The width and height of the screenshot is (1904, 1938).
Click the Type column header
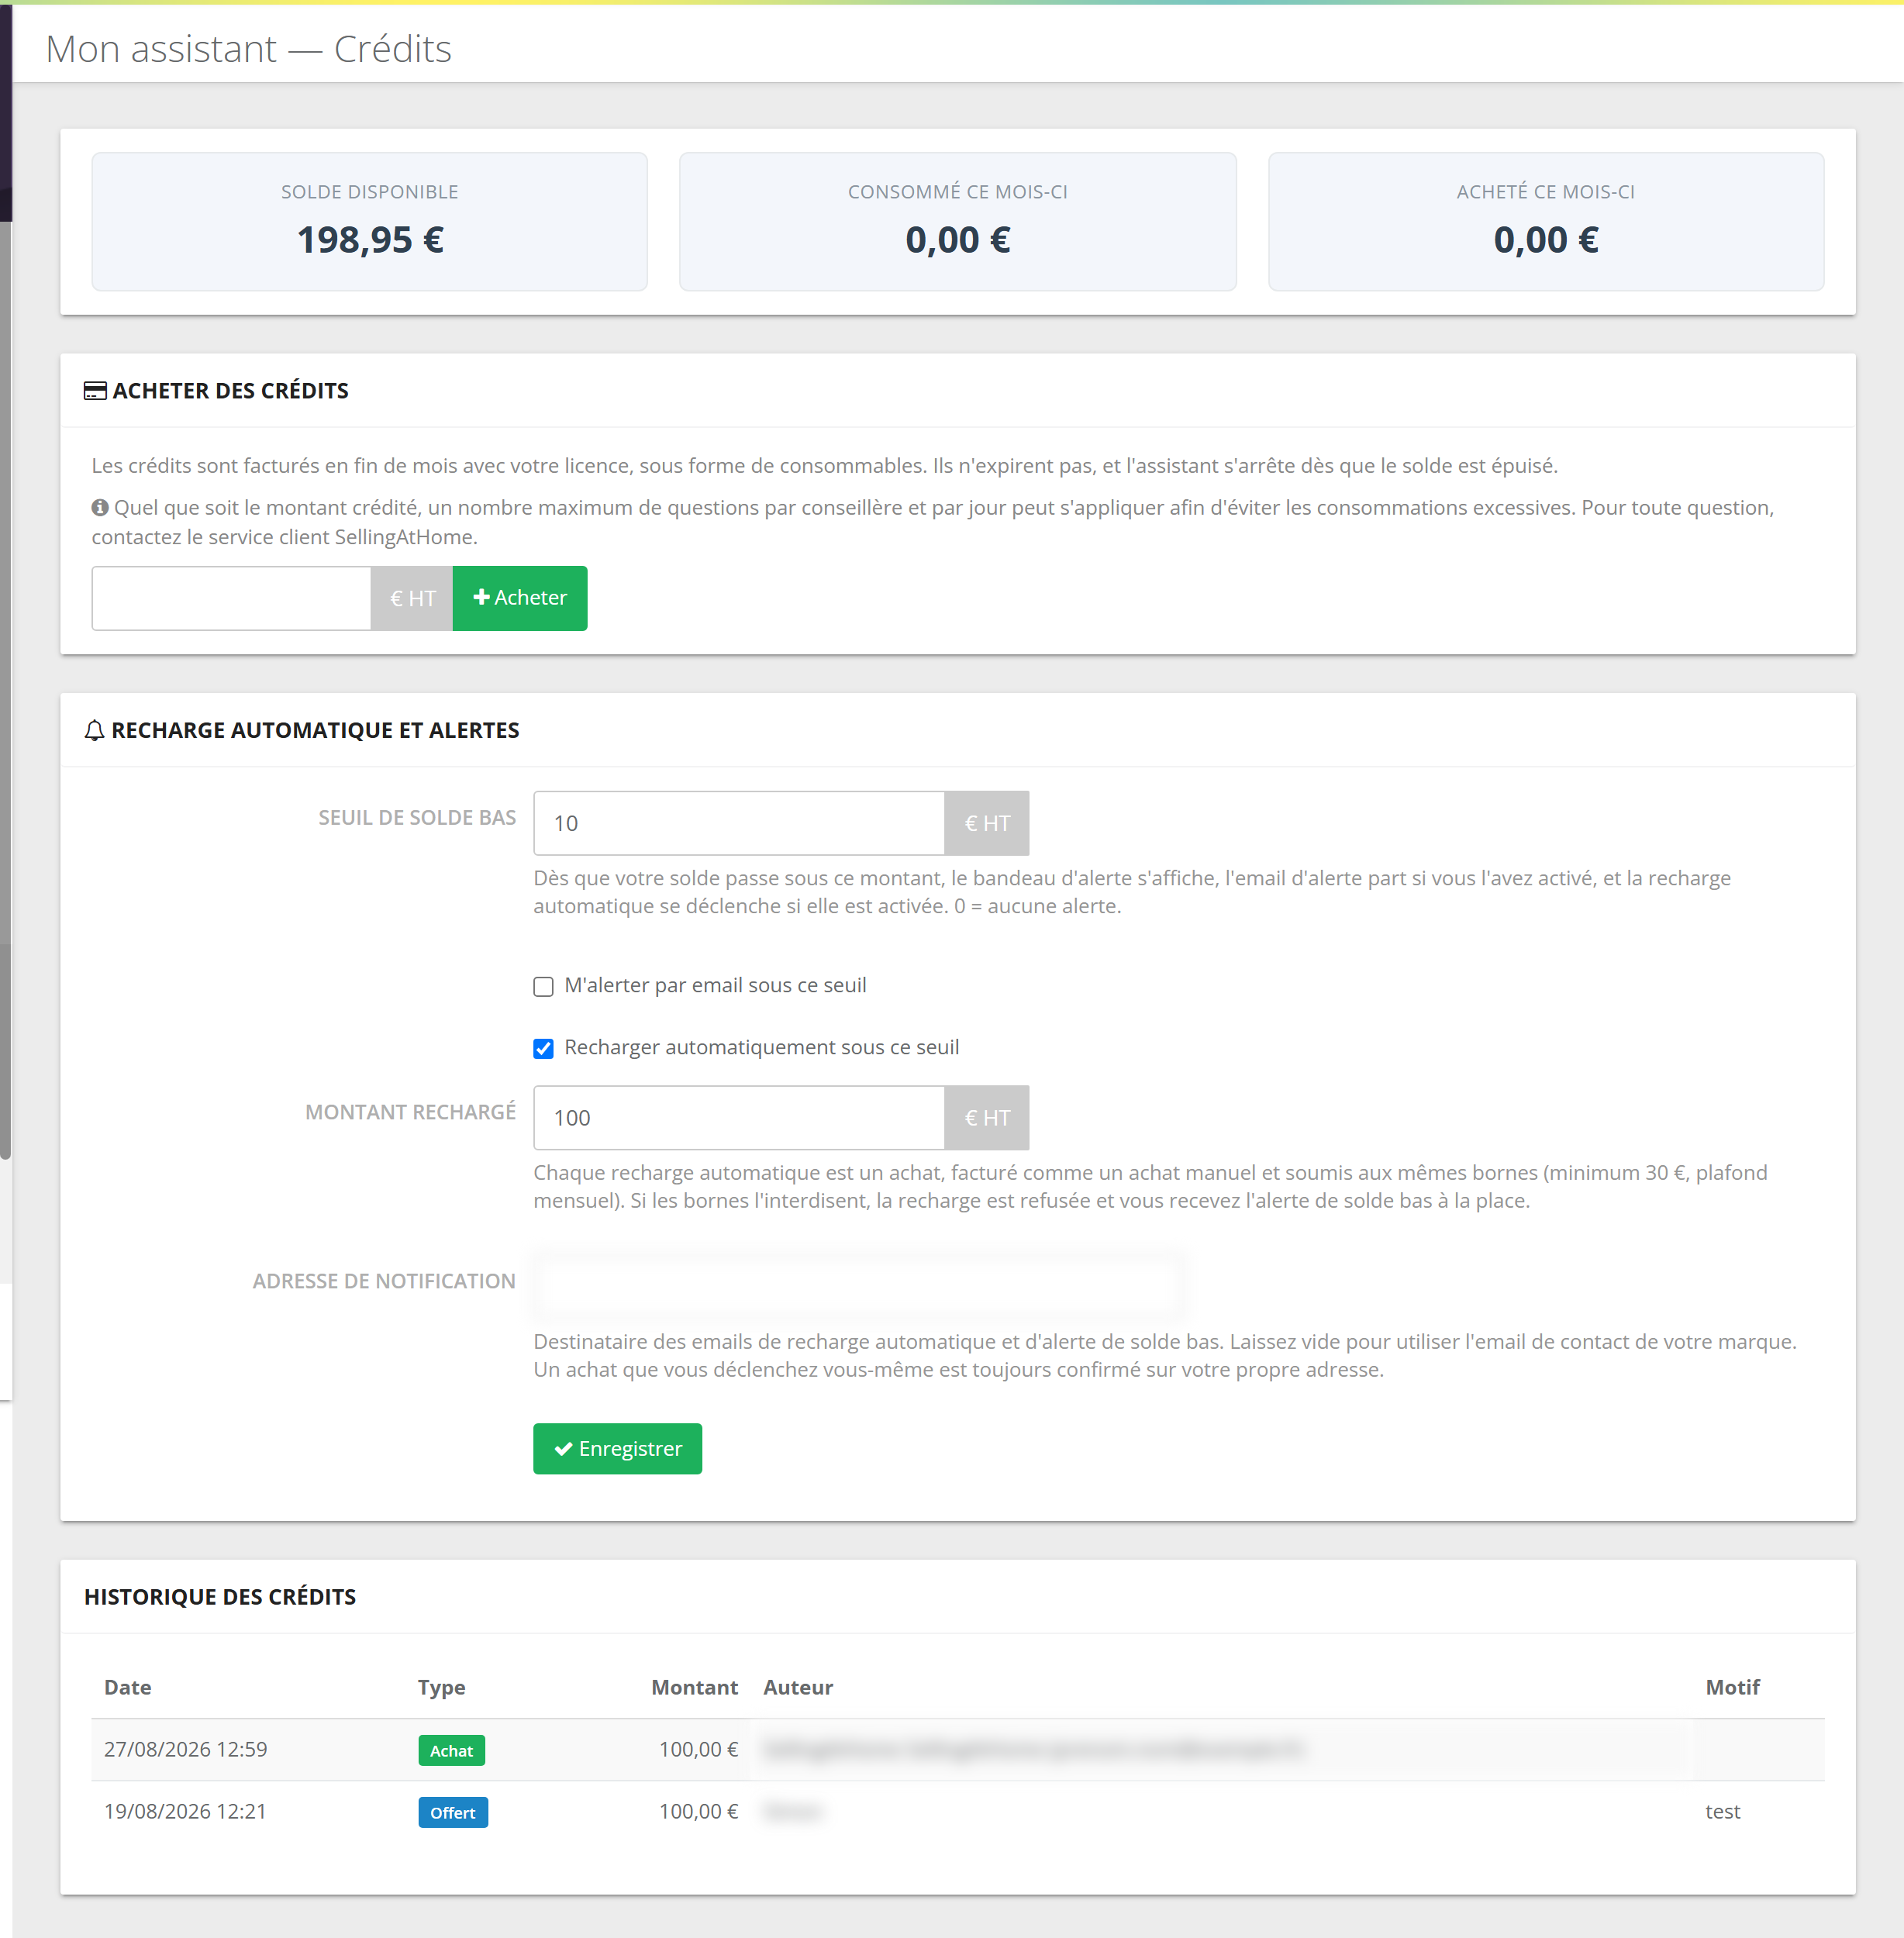click(x=442, y=1688)
